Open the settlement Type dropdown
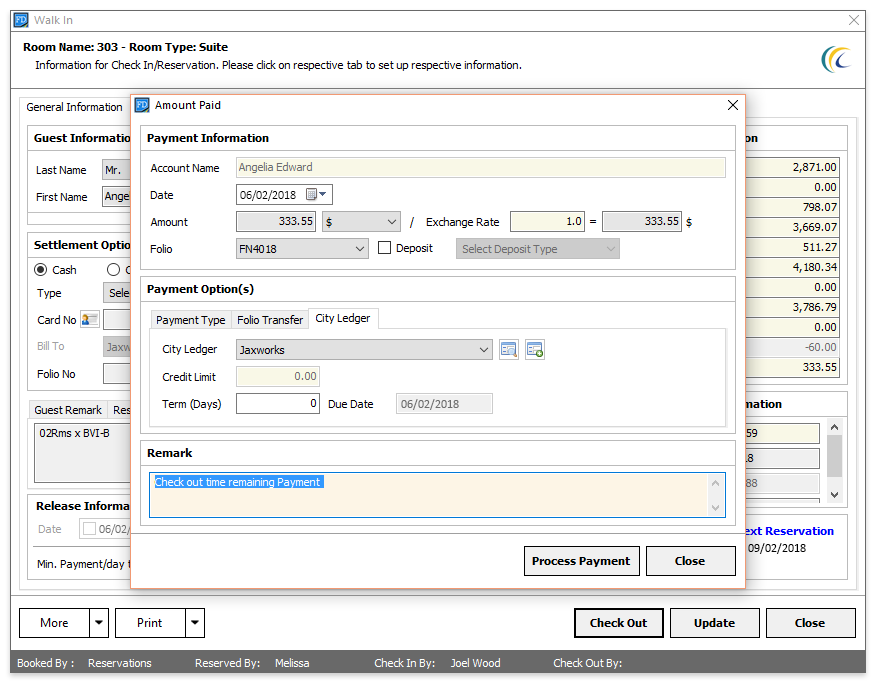 [x=117, y=293]
